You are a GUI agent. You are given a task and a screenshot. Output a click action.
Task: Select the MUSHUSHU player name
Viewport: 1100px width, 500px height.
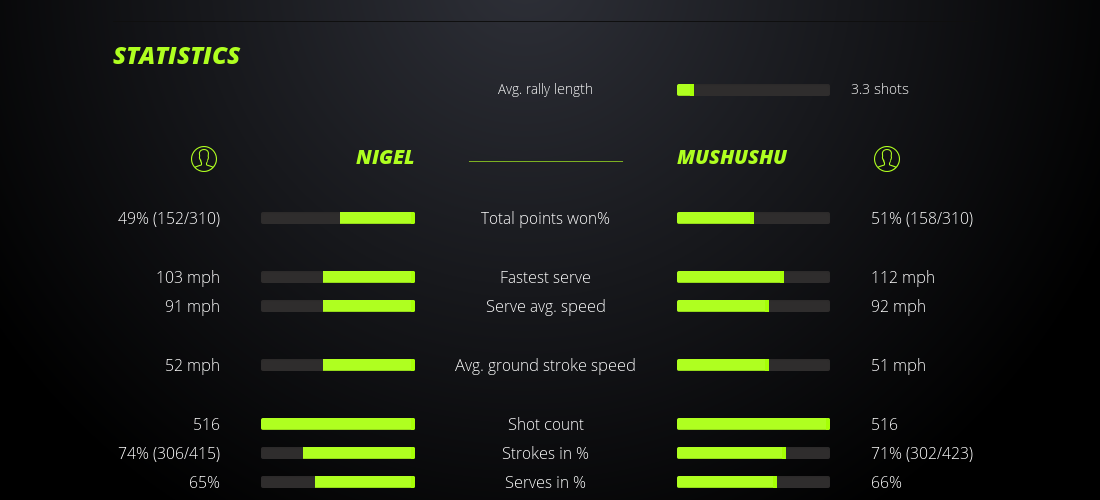(732, 157)
